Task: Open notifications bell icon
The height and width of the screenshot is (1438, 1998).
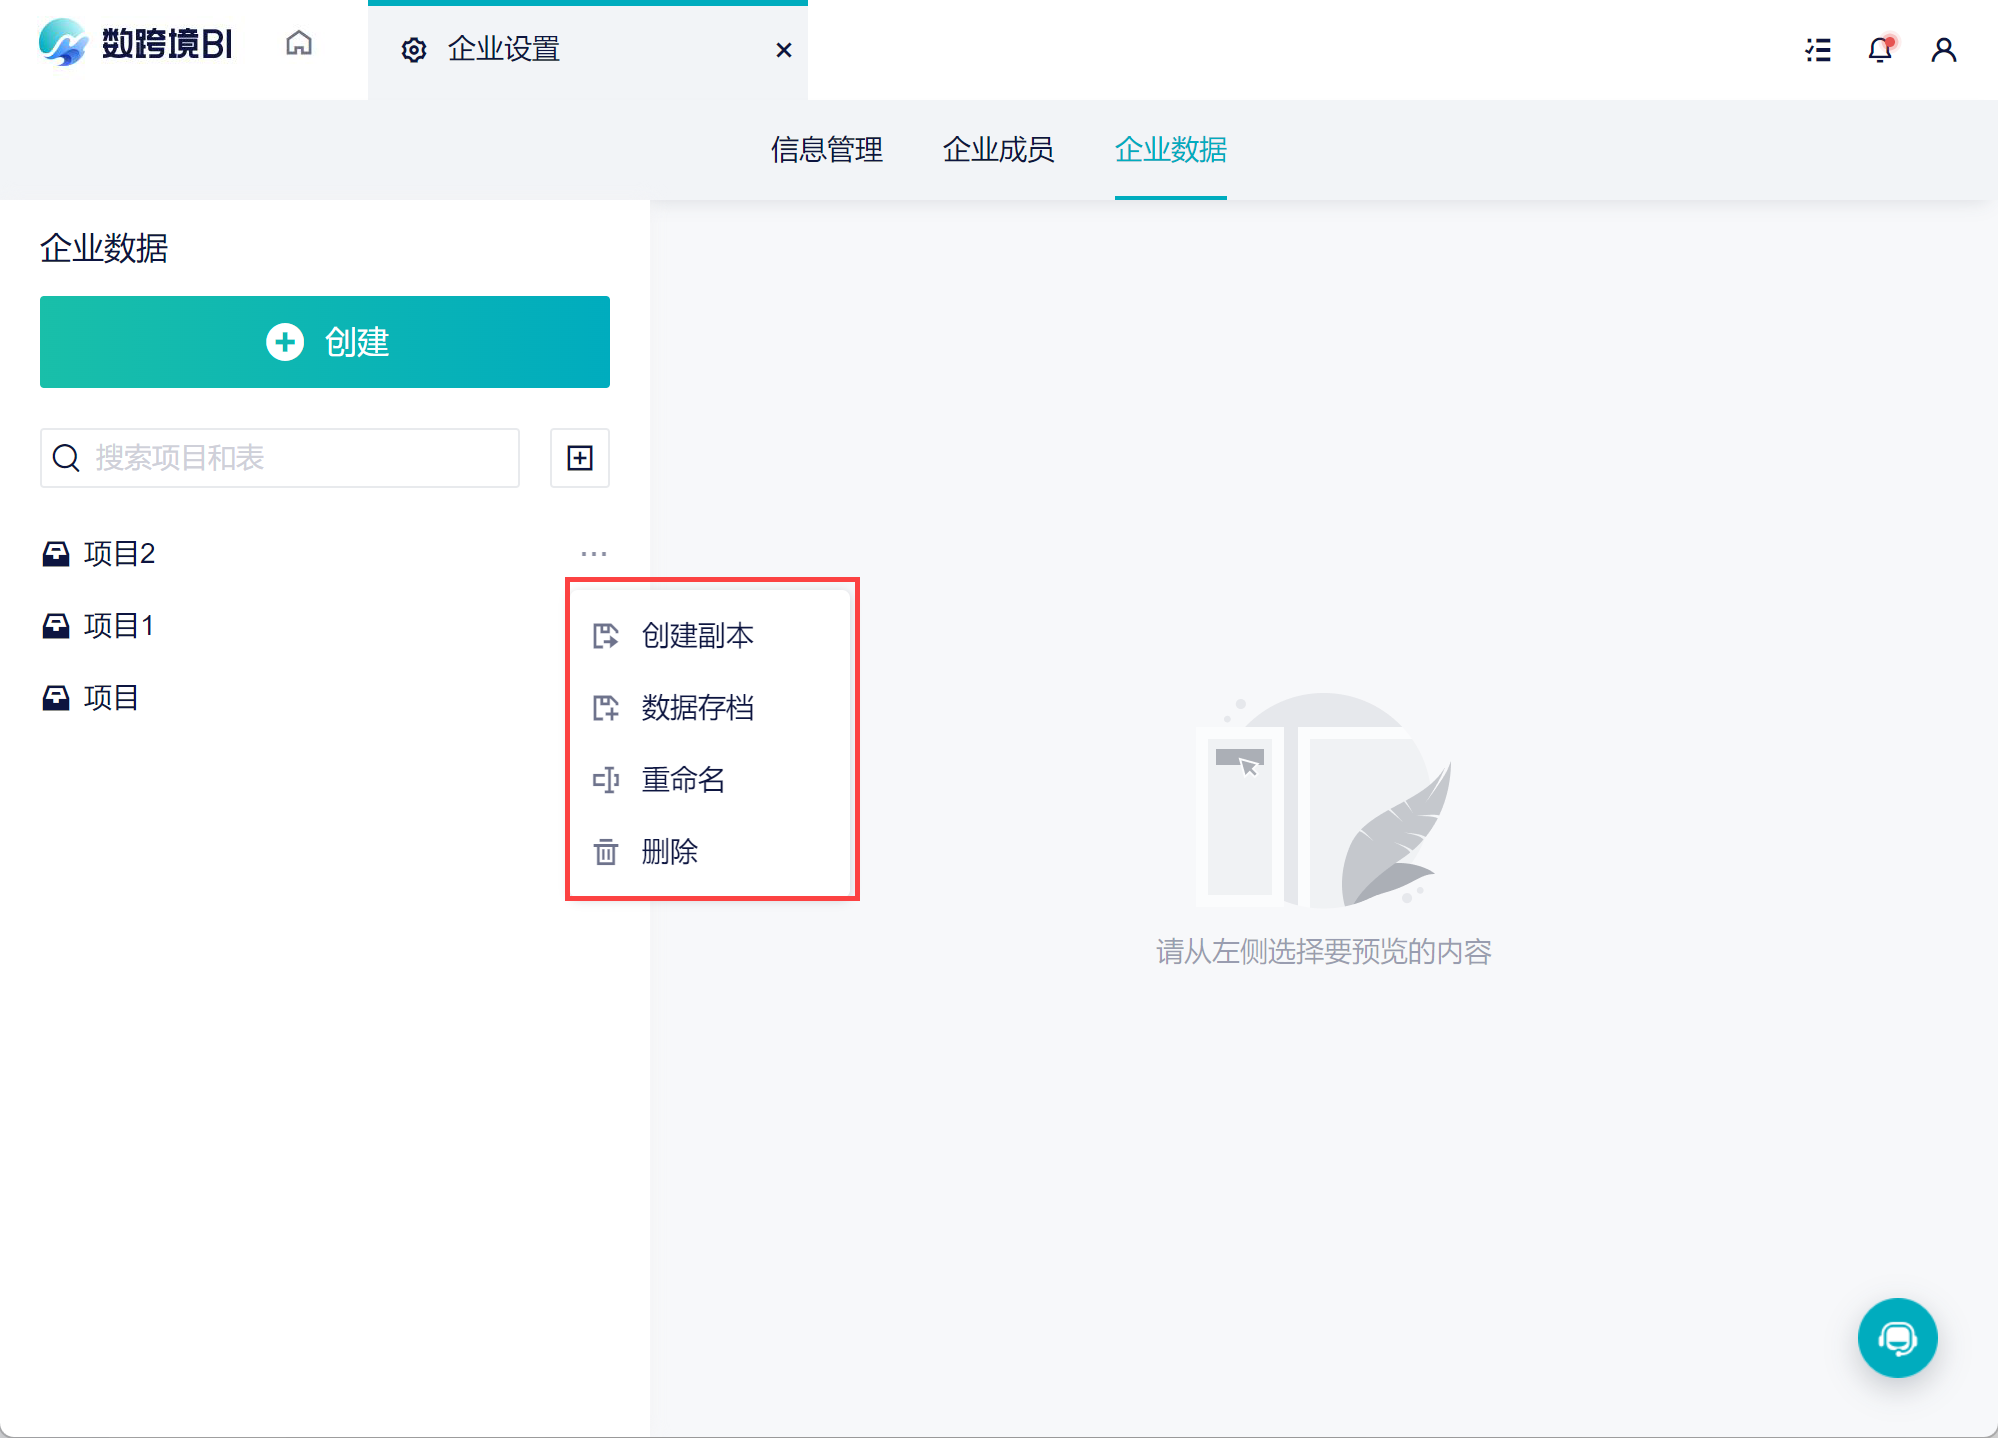Action: [1880, 49]
